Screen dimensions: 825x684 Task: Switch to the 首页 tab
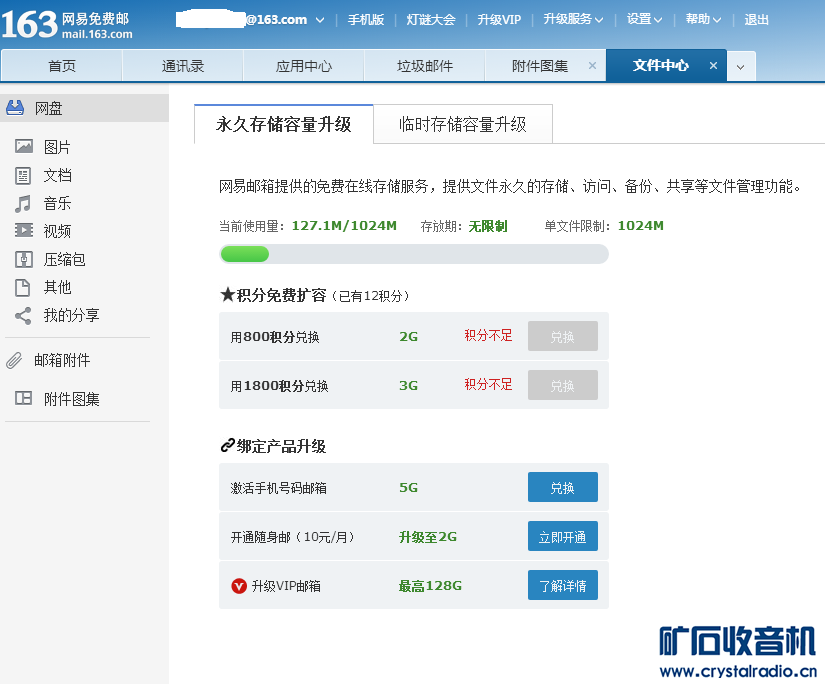[62, 66]
